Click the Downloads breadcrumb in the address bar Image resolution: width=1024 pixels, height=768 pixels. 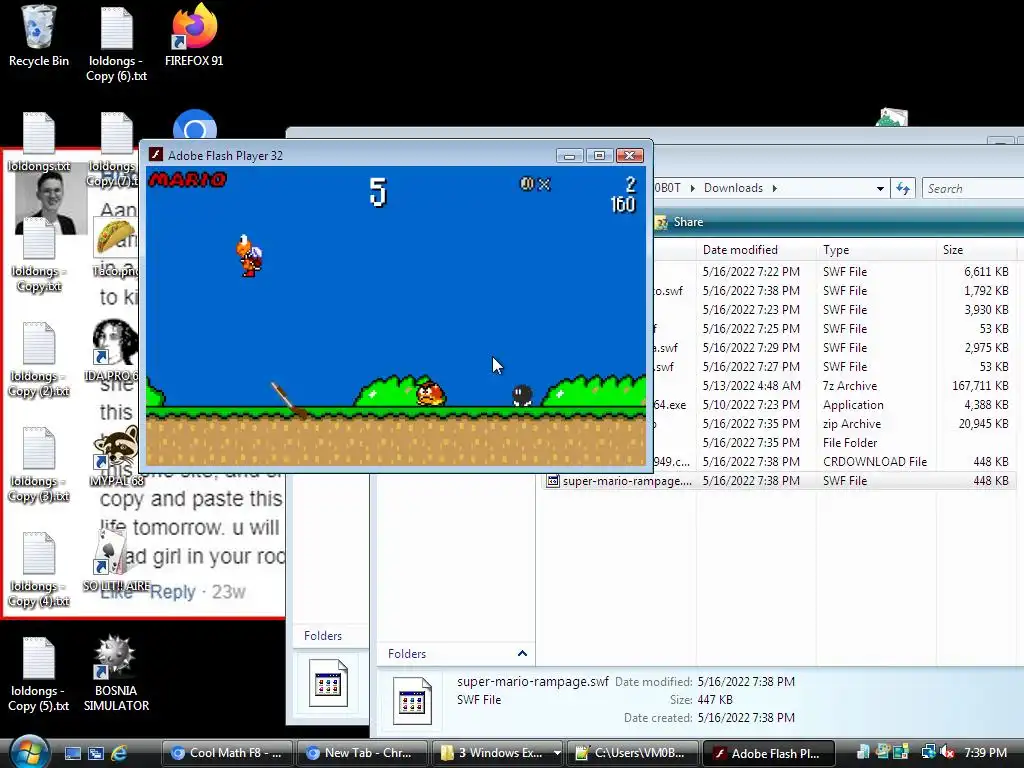733,188
